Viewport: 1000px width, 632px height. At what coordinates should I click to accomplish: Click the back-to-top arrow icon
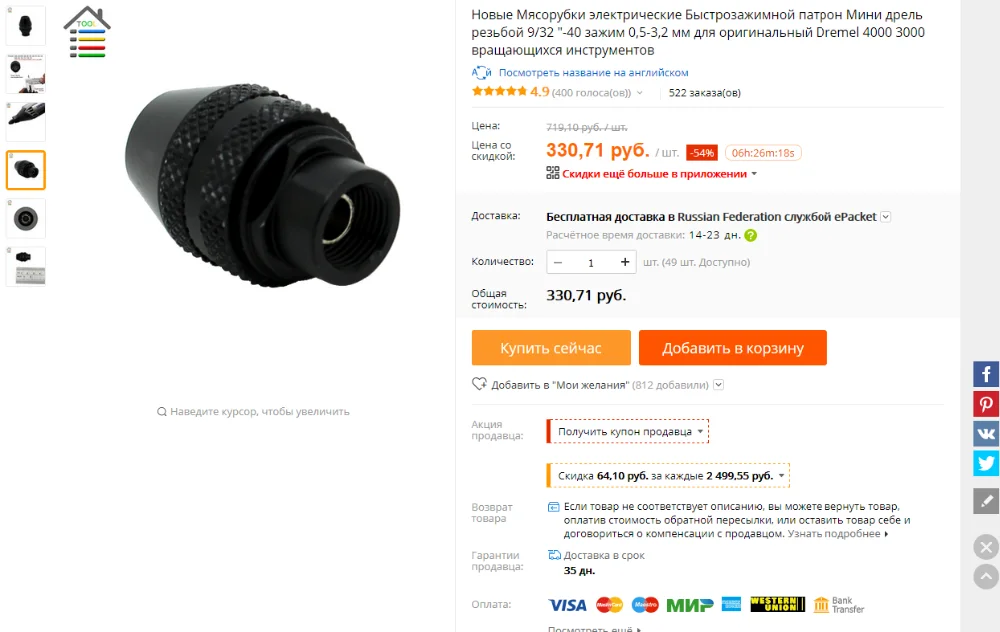[986, 577]
